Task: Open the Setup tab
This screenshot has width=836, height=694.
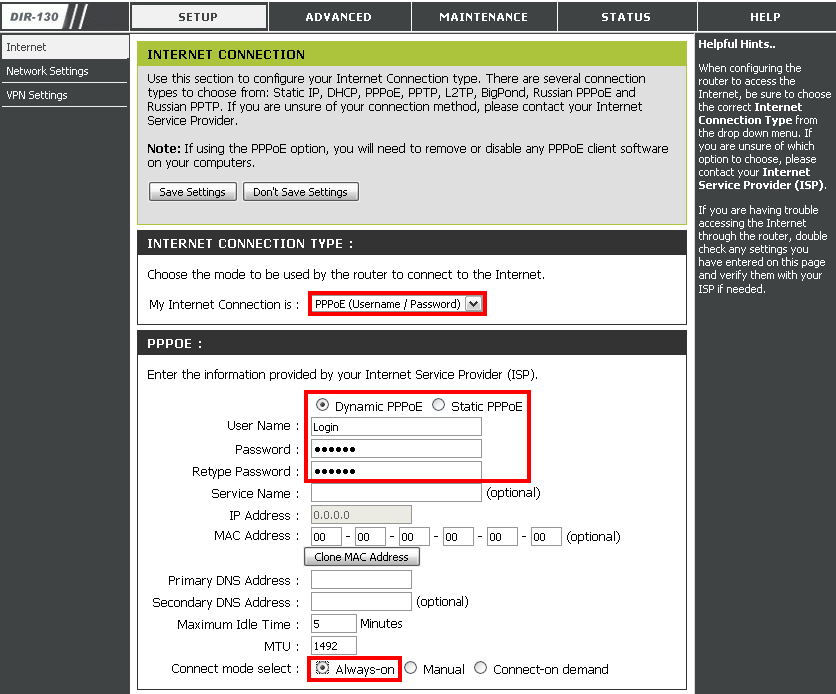Action: (x=198, y=17)
